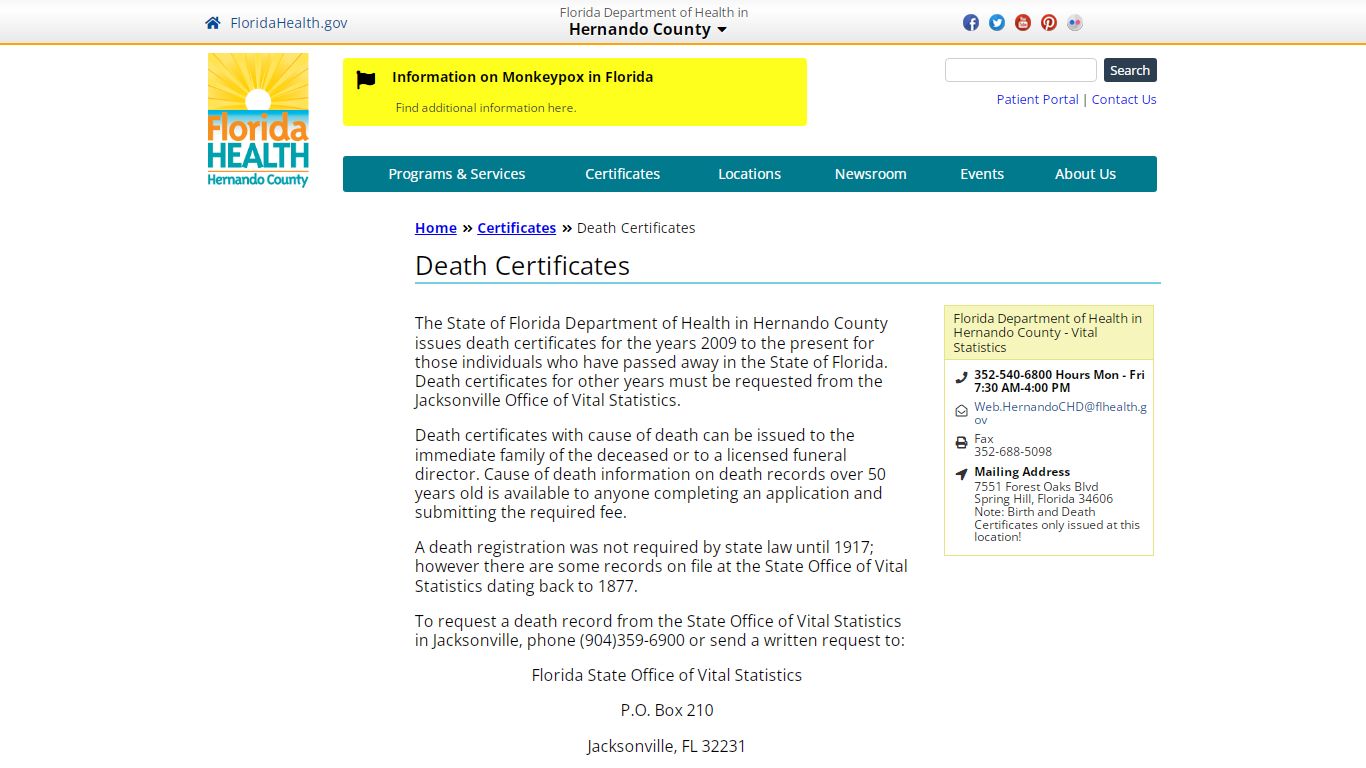Open the Facebook social icon
The height and width of the screenshot is (768, 1366).
coord(971,23)
